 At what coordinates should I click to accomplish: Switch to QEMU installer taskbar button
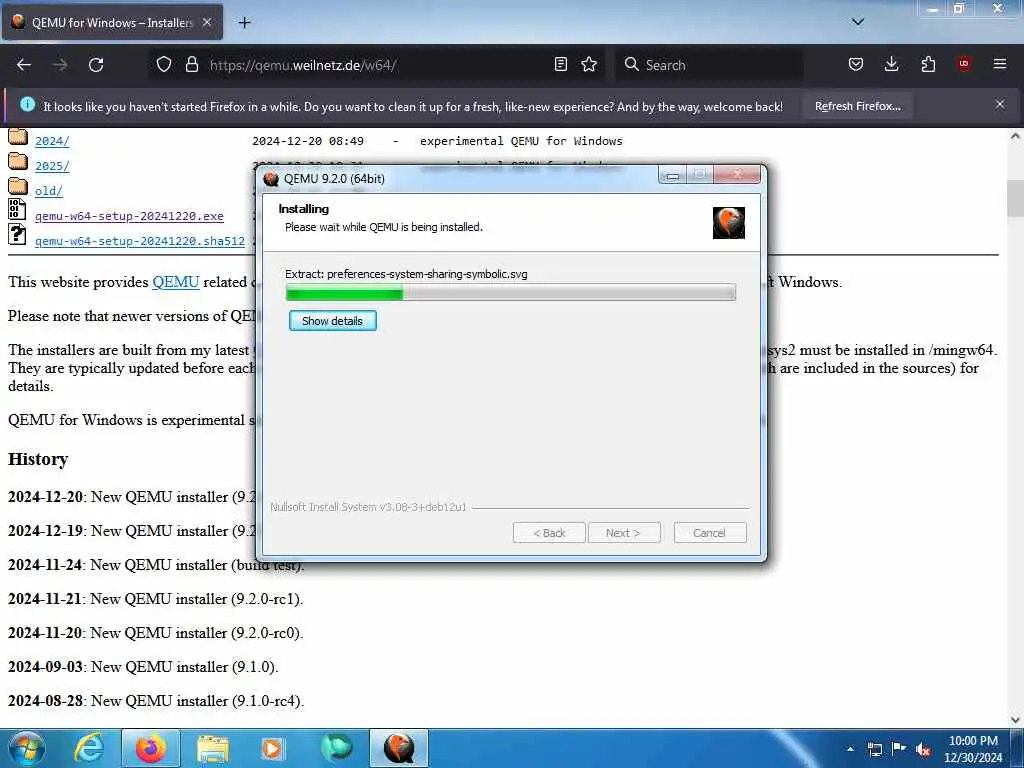pos(399,748)
